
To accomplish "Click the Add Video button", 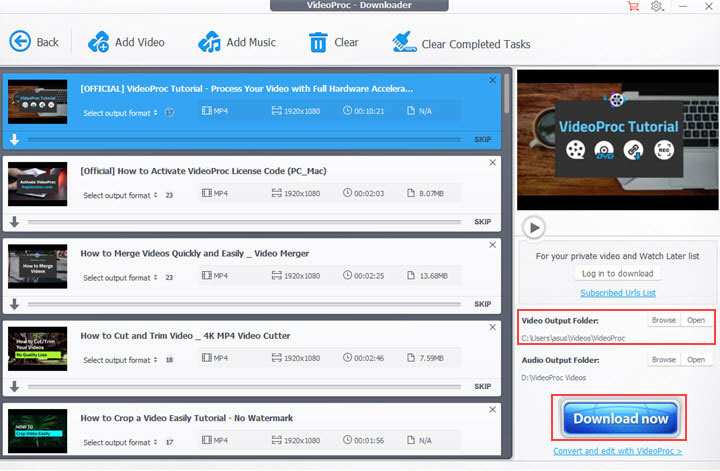I will 126,42.
